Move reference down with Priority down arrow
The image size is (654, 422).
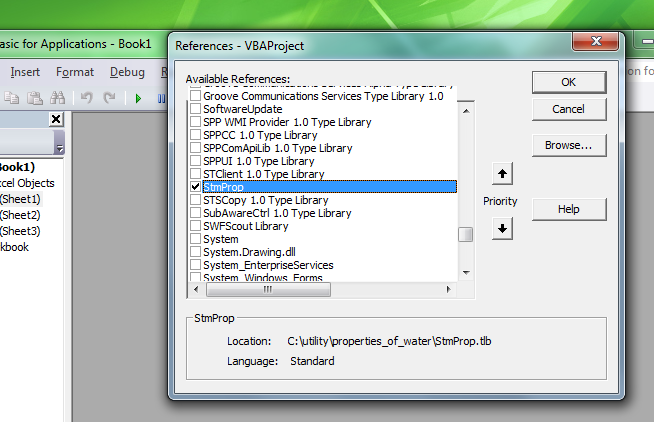(x=503, y=228)
